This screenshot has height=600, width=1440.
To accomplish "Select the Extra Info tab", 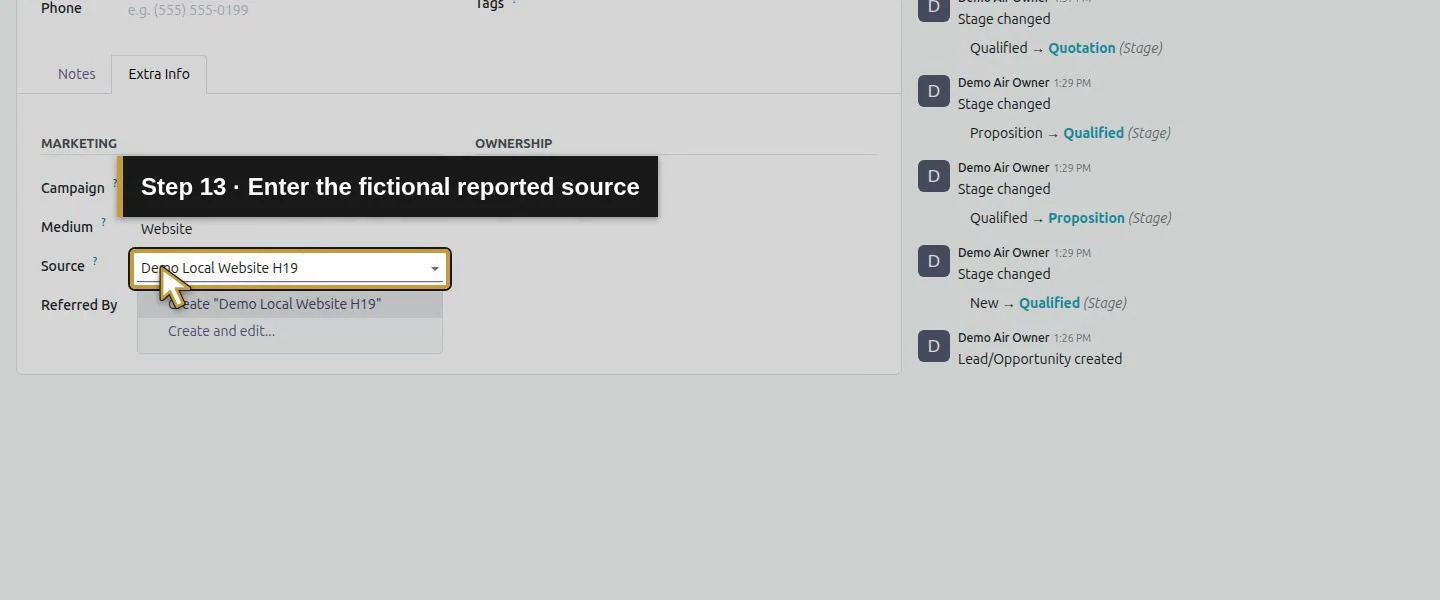I will 159,74.
